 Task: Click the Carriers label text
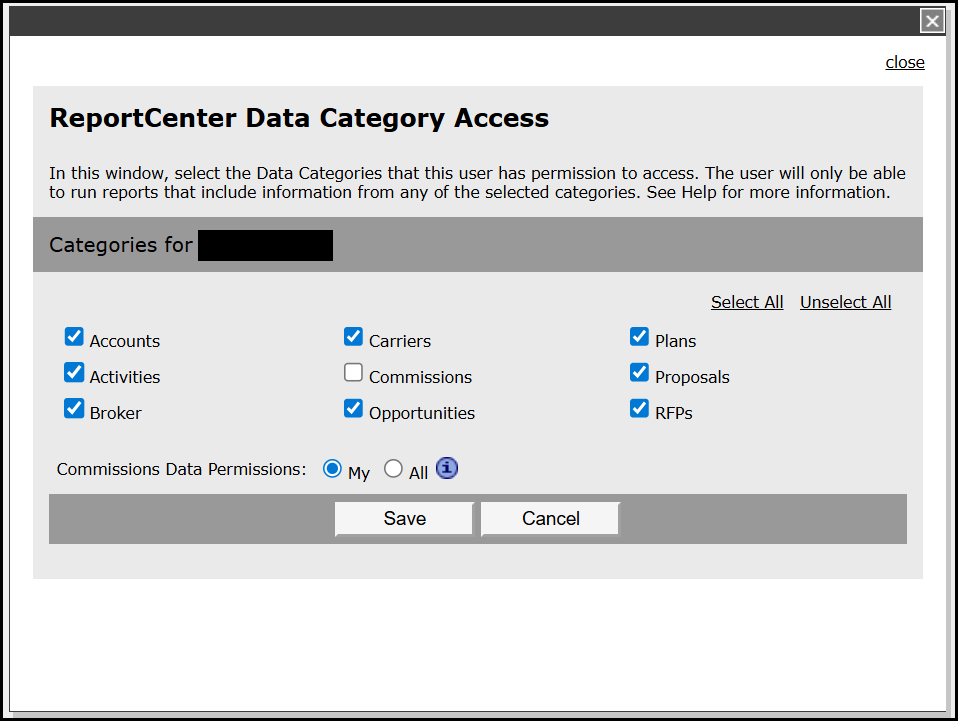point(400,341)
